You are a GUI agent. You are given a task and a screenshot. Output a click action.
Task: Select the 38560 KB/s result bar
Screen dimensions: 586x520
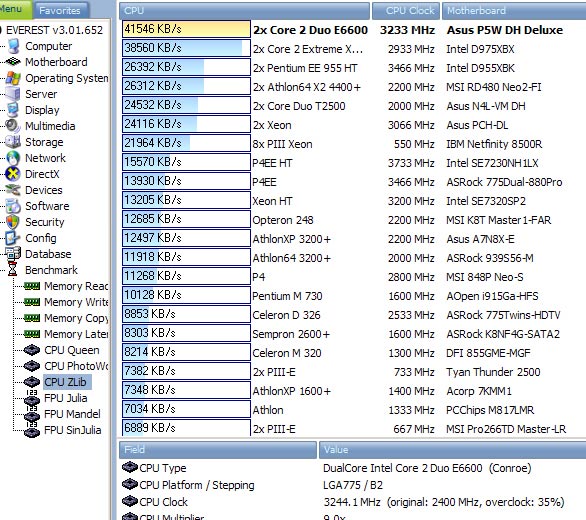tap(186, 48)
